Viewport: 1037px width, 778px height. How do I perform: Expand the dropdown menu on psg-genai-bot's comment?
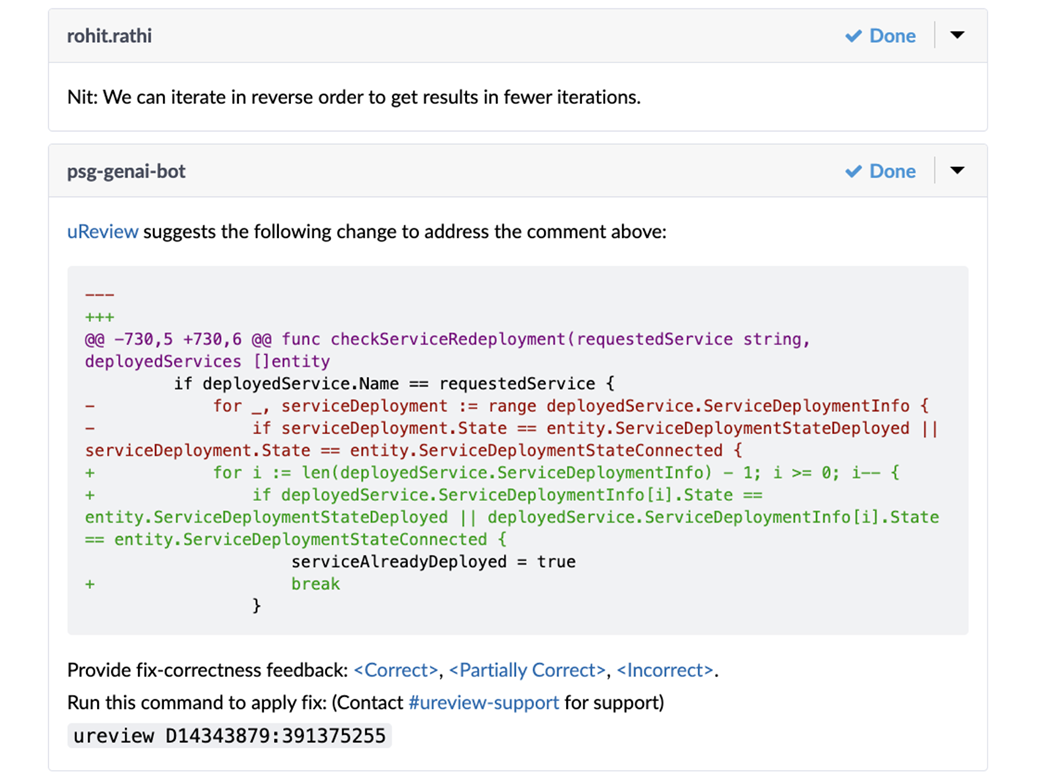[x=957, y=170]
